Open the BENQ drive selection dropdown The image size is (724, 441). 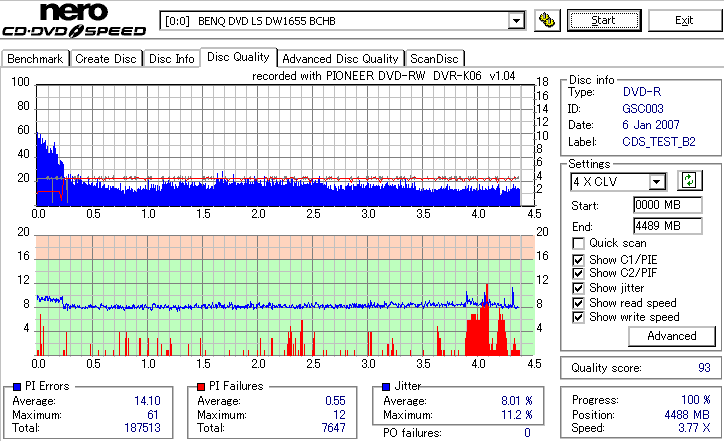coord(516,21)
